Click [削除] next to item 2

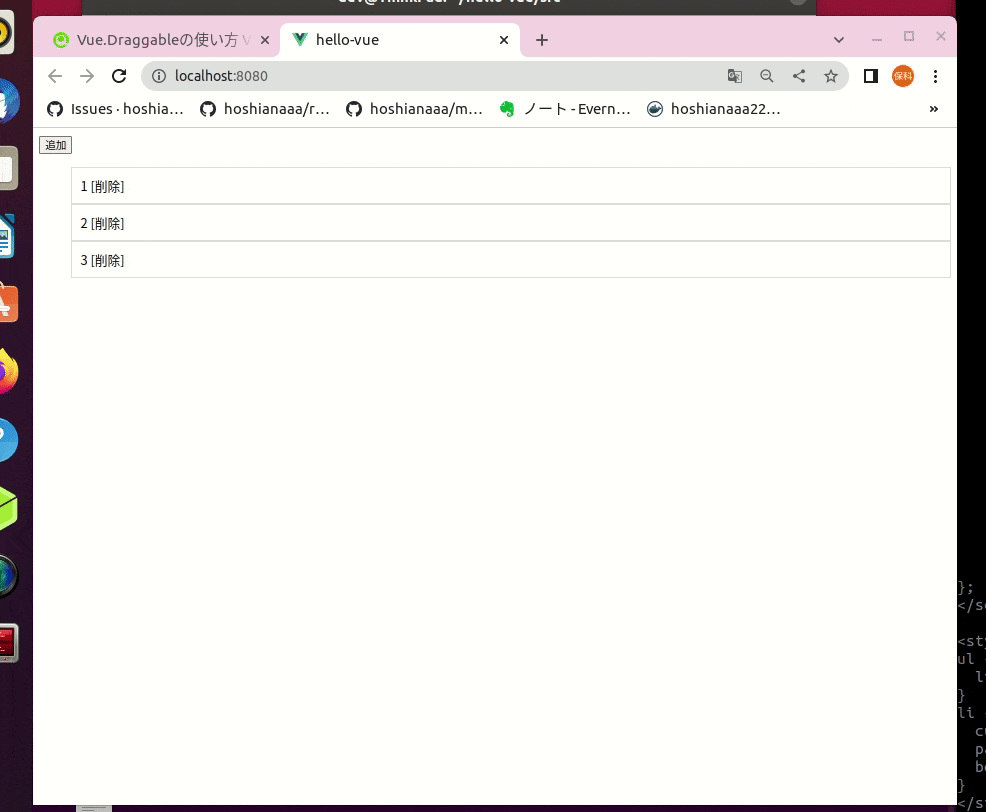pyautogui.click(x=106, y=223)
